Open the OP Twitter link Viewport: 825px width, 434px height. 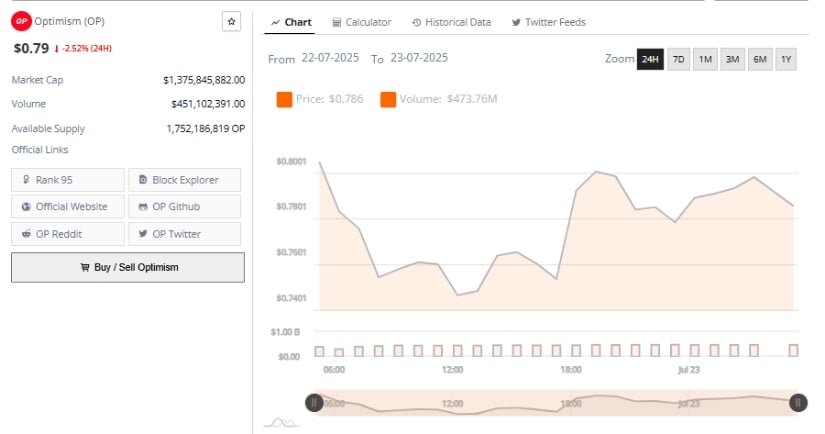[185, 234]
